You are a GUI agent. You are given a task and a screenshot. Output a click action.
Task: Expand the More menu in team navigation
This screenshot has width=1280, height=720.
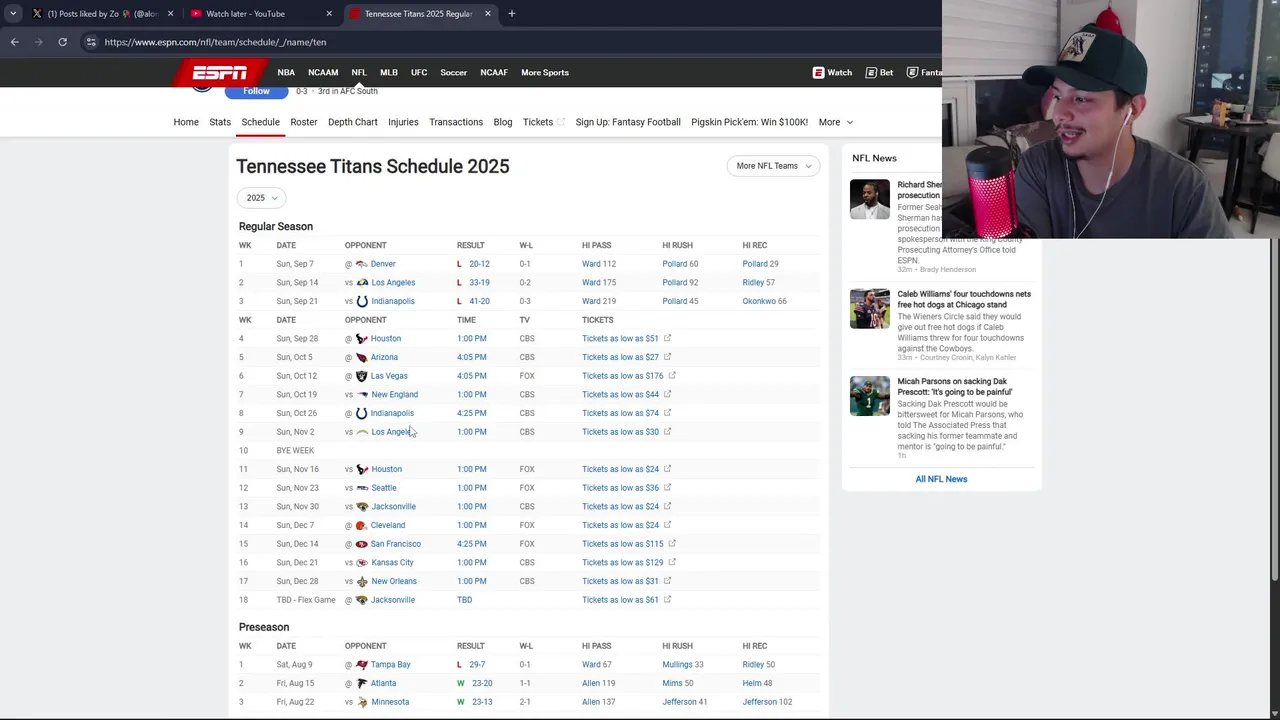pyautogui.click(x=835, y=122)
